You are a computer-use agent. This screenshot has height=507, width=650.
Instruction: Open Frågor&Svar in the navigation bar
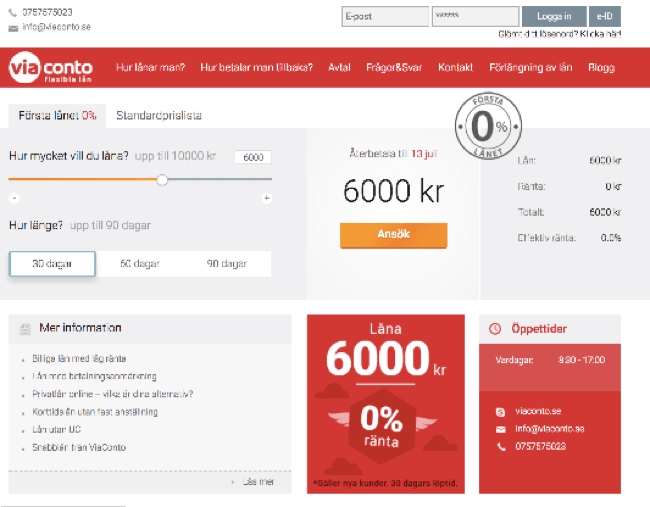pyautogui.click(x=394, y=68)
